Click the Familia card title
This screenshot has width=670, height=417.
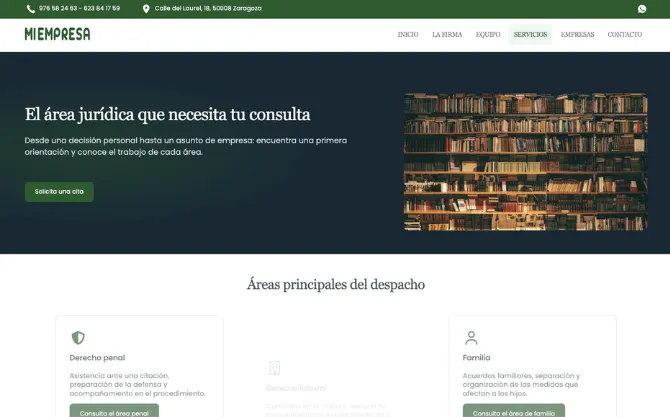(476, 358)
